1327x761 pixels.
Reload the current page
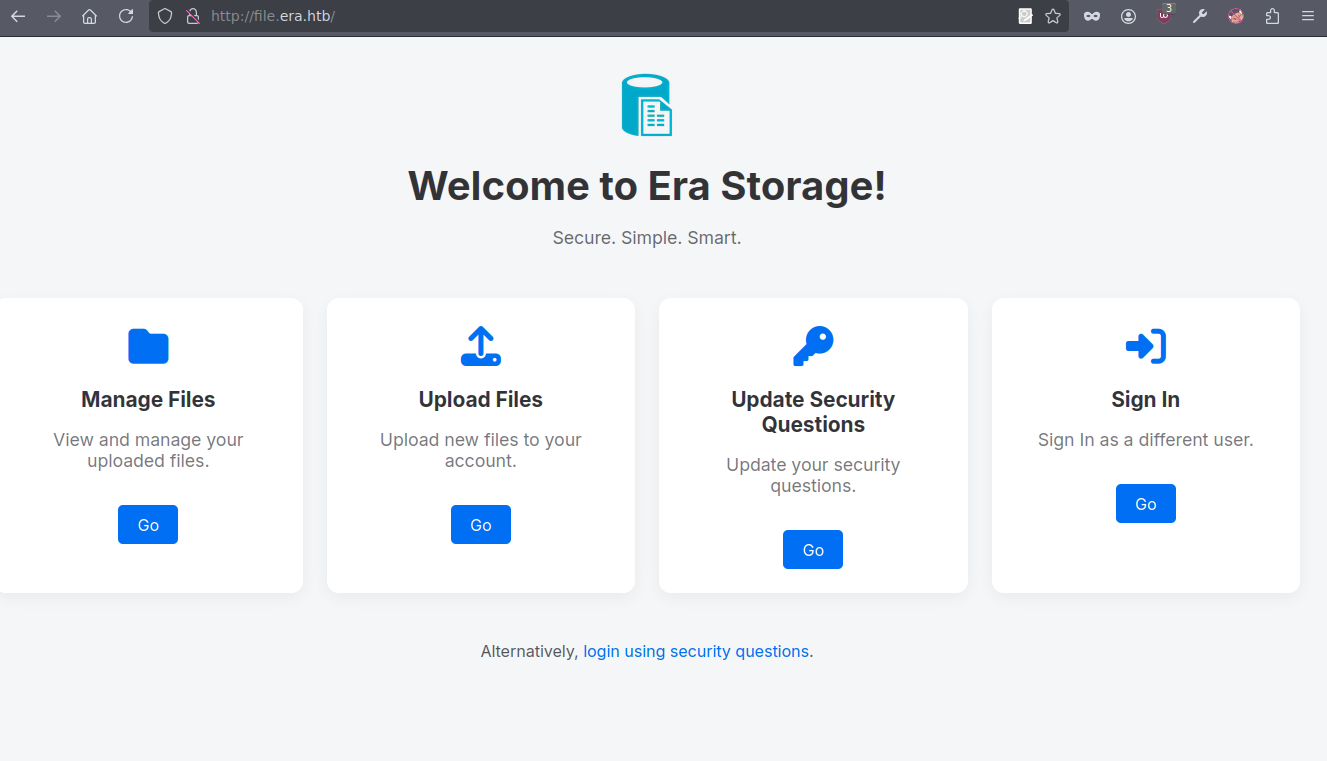[x=126, y=16]
